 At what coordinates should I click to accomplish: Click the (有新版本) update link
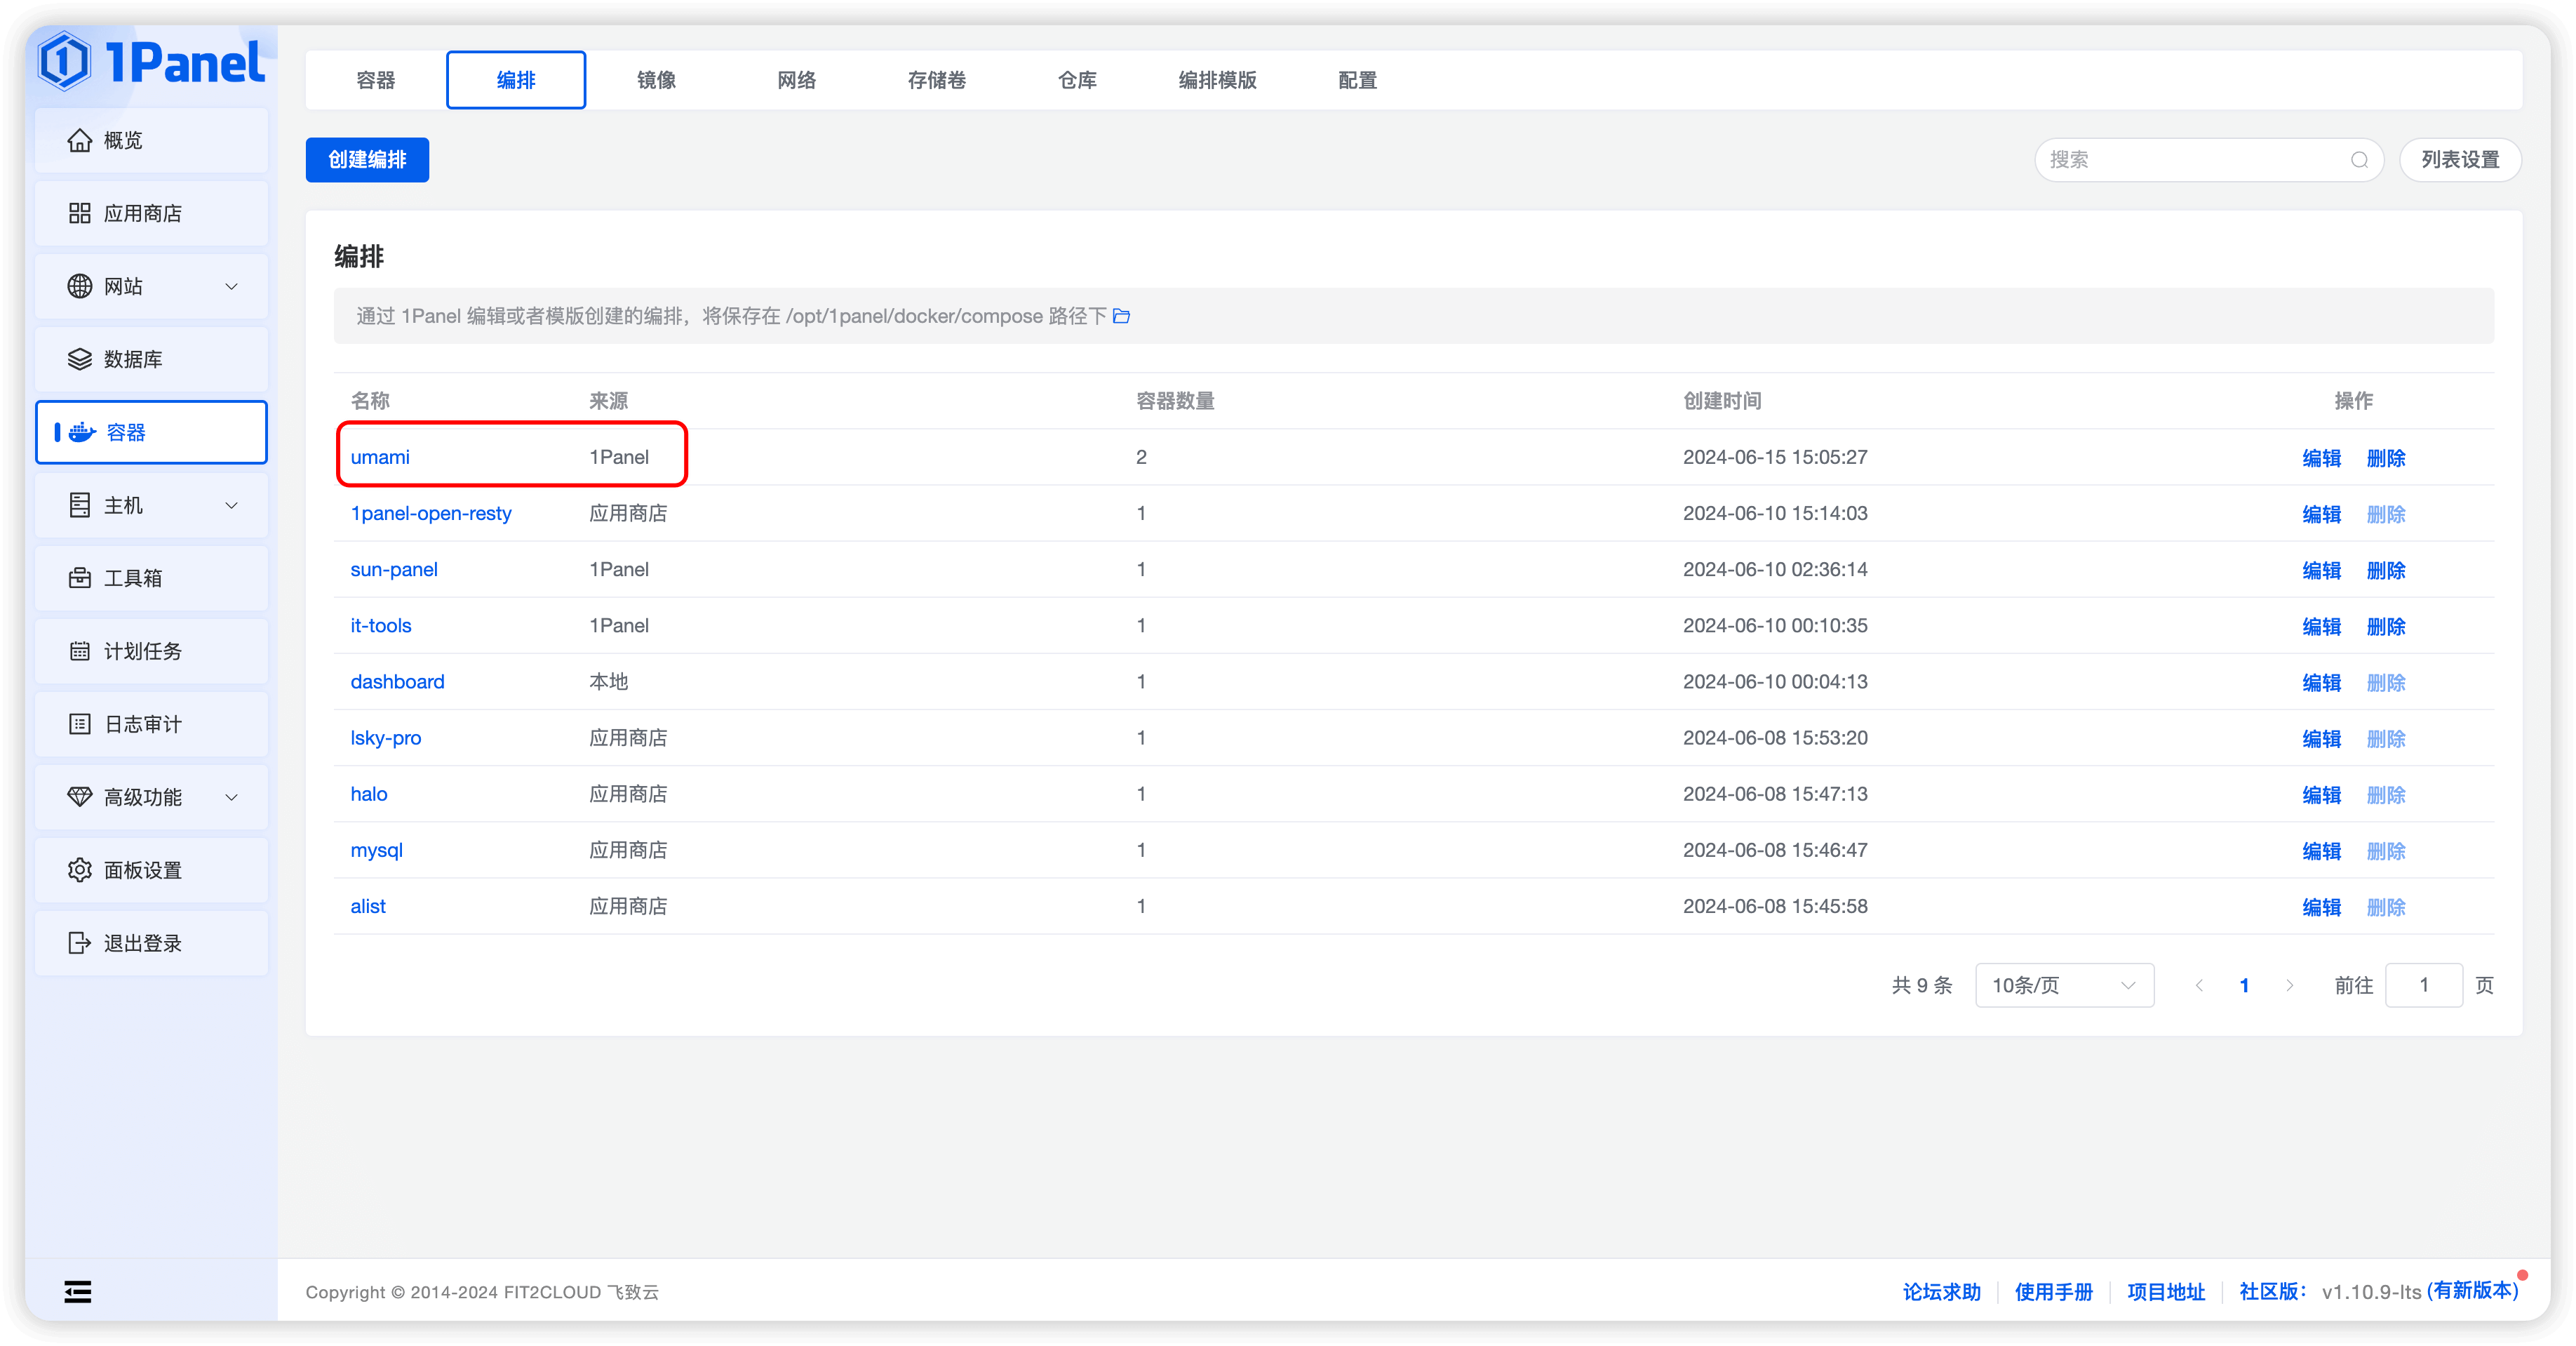point(2472,1290)
